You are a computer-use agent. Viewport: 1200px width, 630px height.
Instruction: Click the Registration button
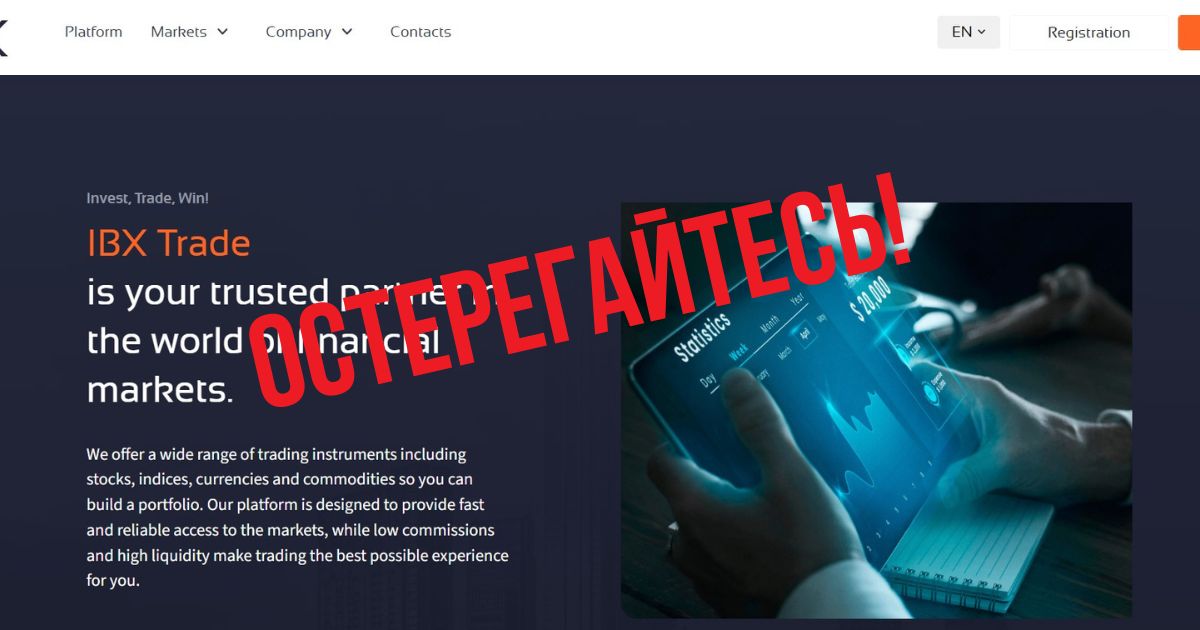tap(1088, 32)
